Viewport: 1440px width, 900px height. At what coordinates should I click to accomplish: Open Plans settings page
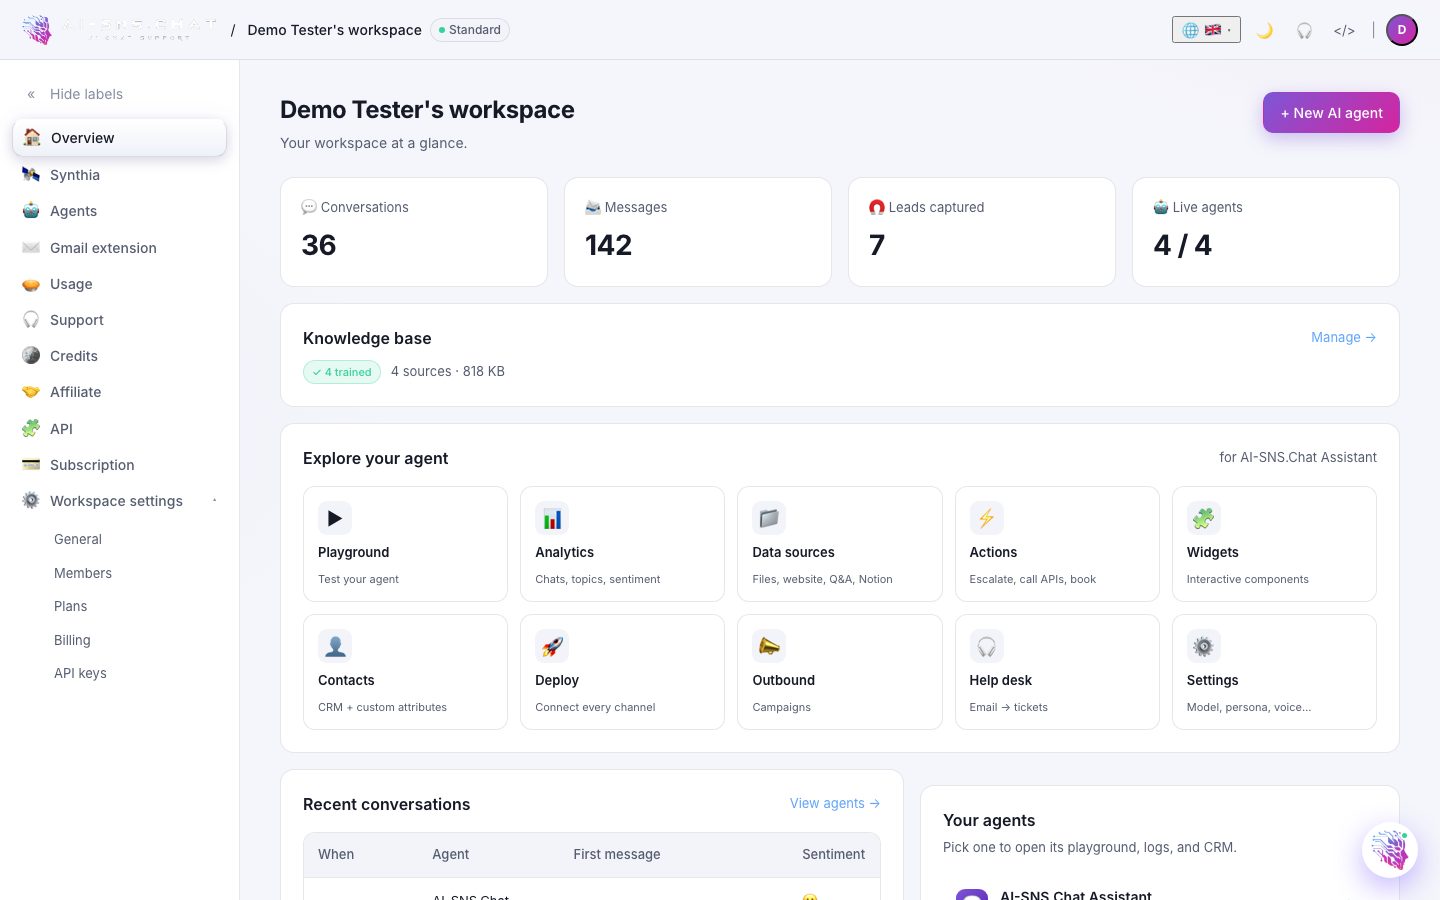coord(70,606)
